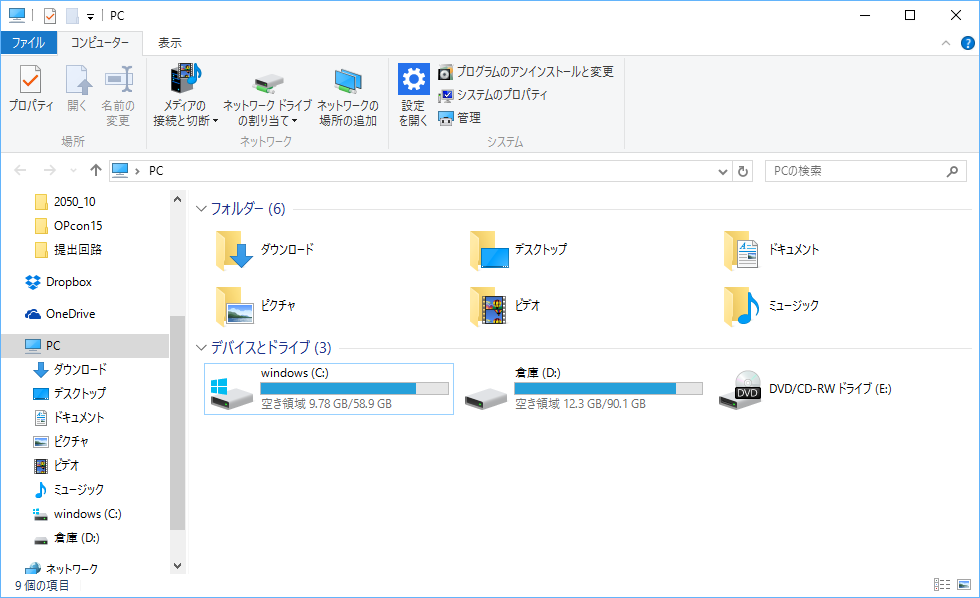Image resolution: width=980 pixels, height=598 pixels.
Task: Open the recent locations dropdown arrow
Action: point(73,171)
